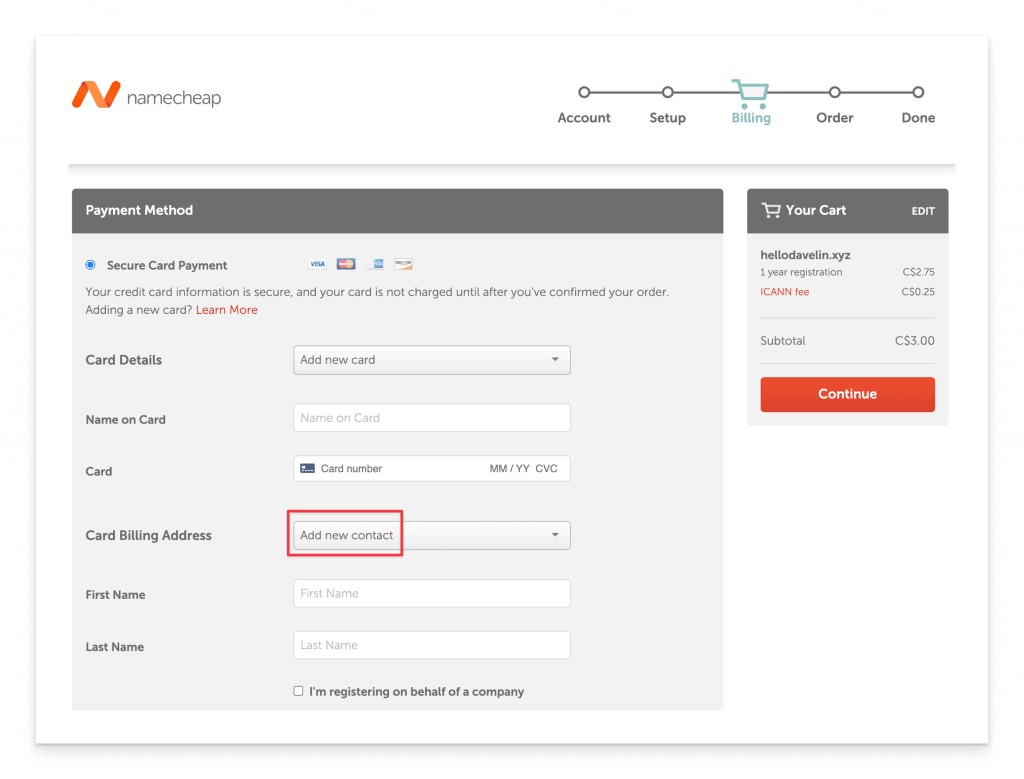
Task: Focus the MM / YY expiry field
Action: click(x=509, y=469)
